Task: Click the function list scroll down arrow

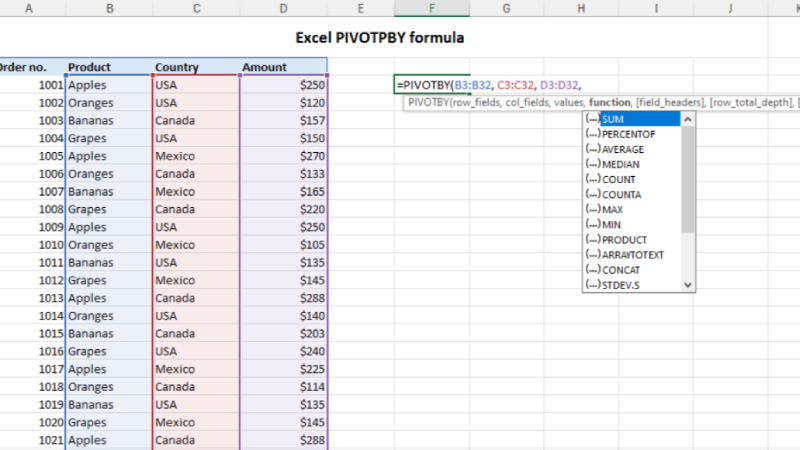Action: (x=688, y=285)
